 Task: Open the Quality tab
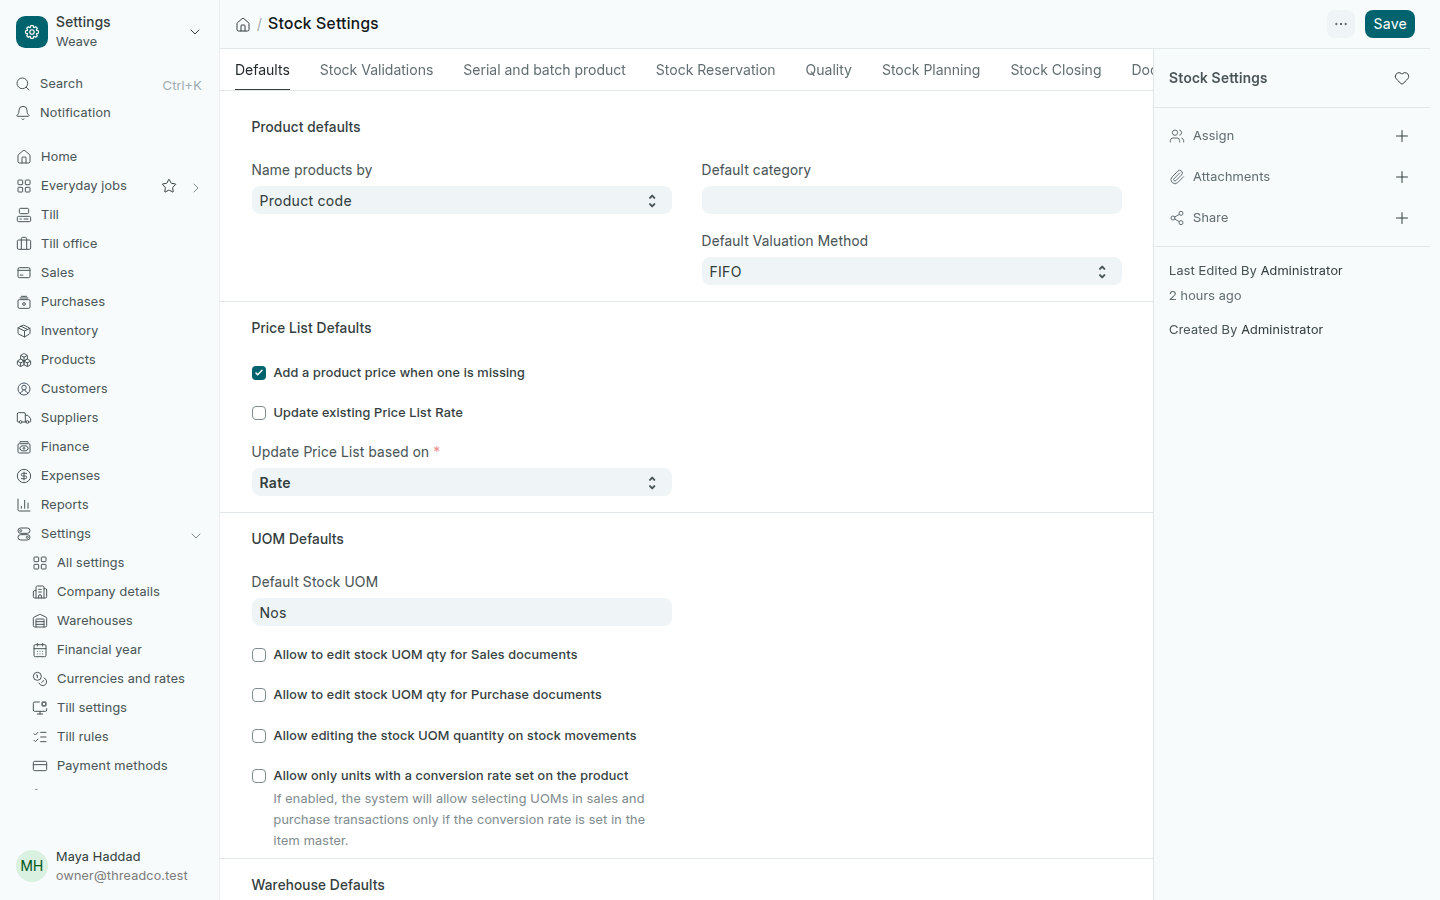(x=828, y=70)
